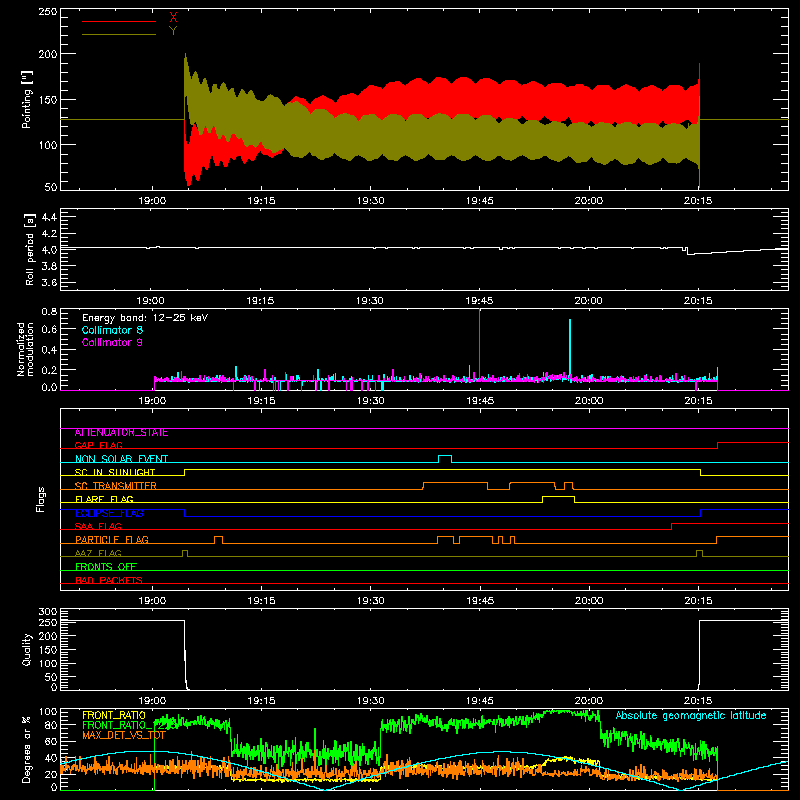Click the 19:30 tick label under Flags plot

[x=370, y=601]
